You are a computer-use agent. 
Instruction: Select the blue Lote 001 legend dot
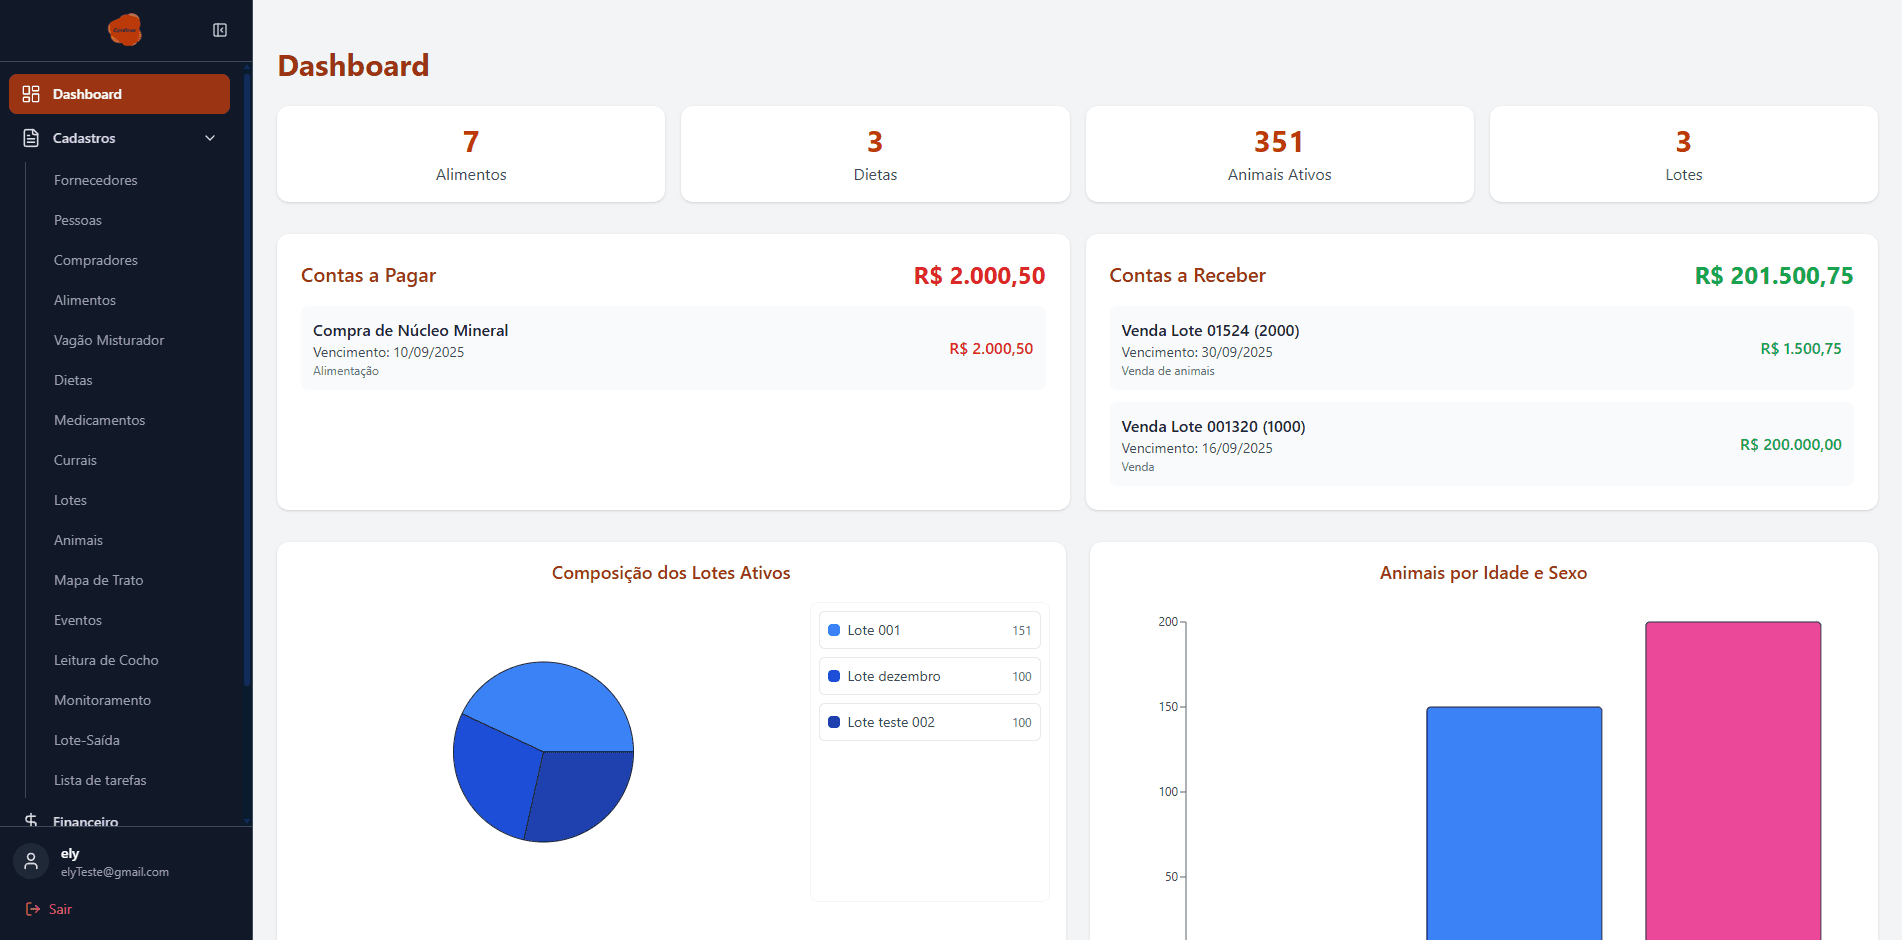pos(835,630)
